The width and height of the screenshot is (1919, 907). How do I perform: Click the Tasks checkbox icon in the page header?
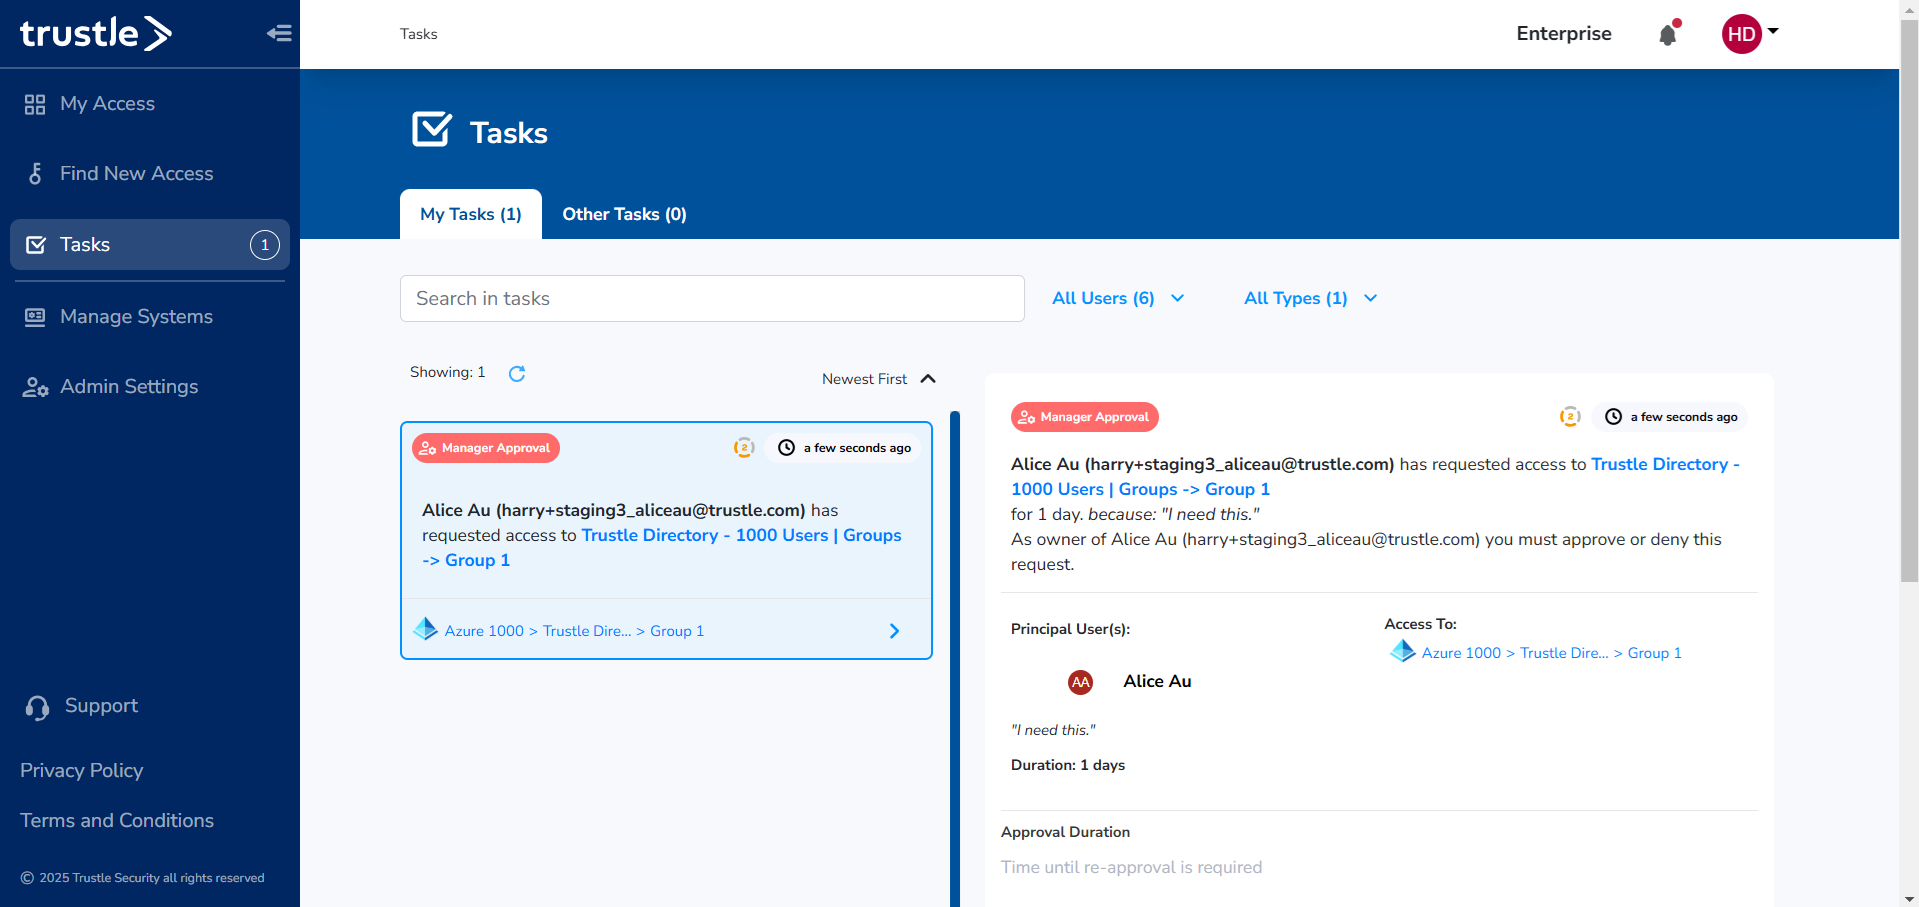tap(432, 130)
